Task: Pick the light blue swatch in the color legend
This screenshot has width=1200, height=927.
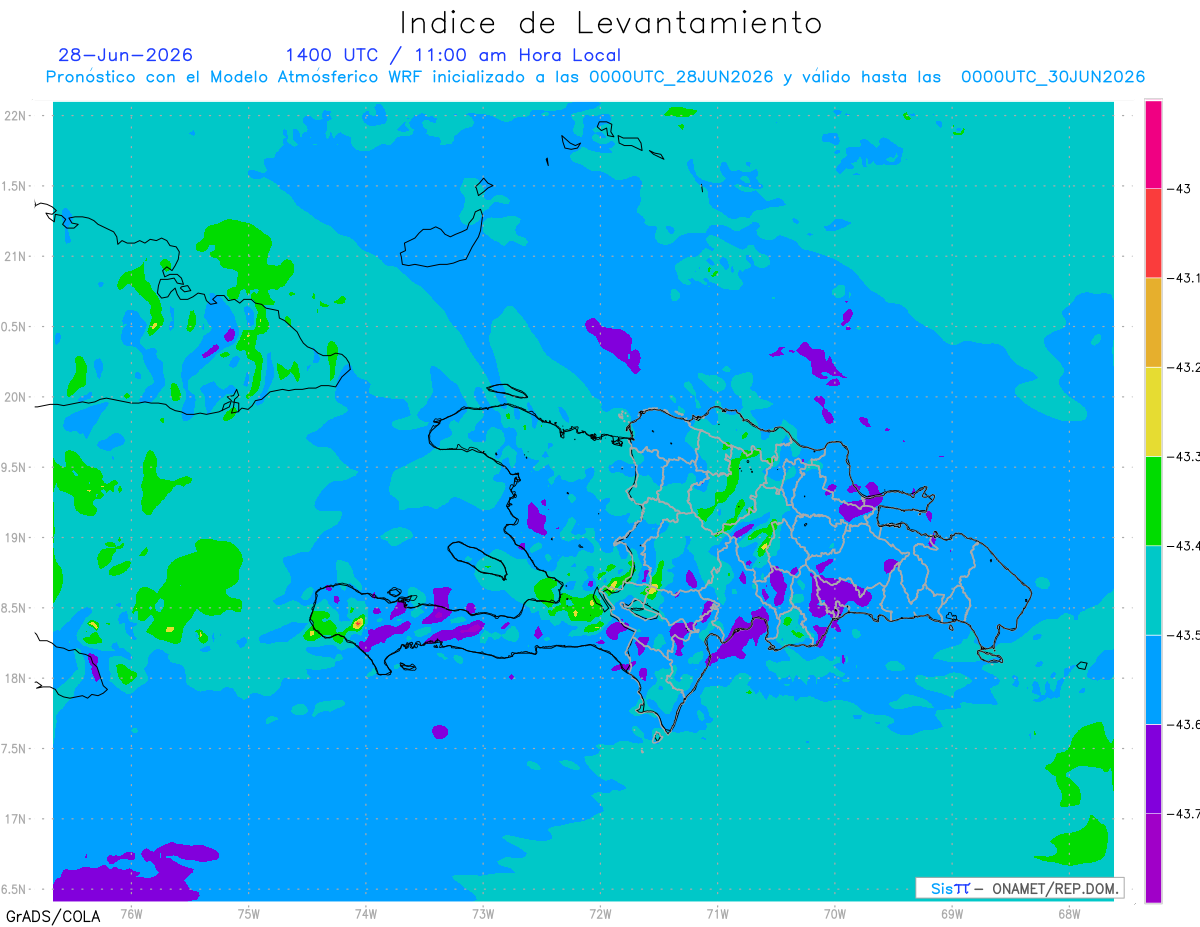Action: 1153,679
